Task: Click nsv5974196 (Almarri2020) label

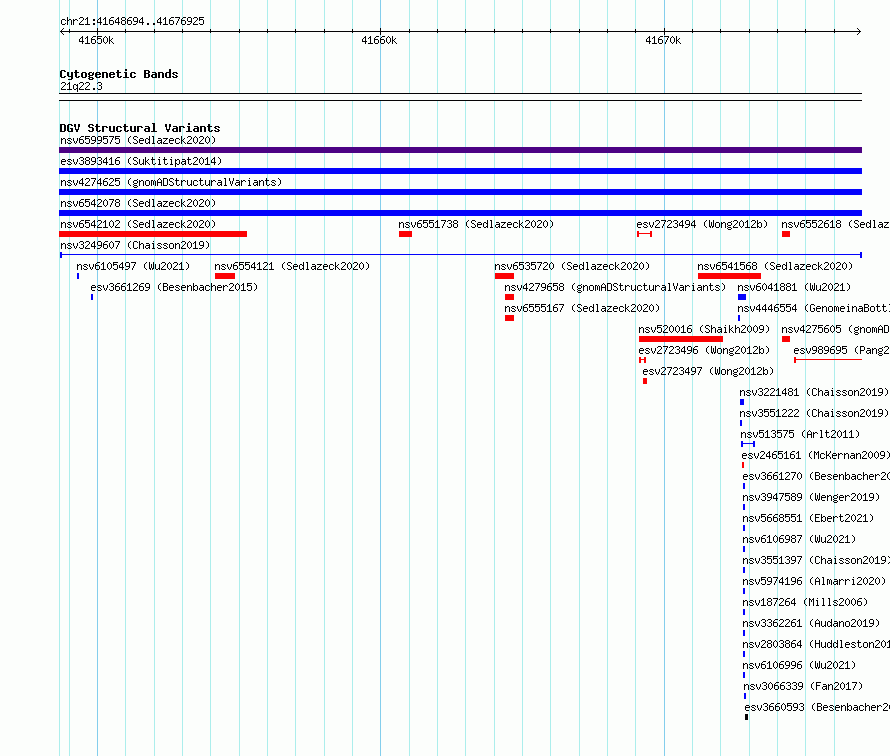Action: (814, 581)
